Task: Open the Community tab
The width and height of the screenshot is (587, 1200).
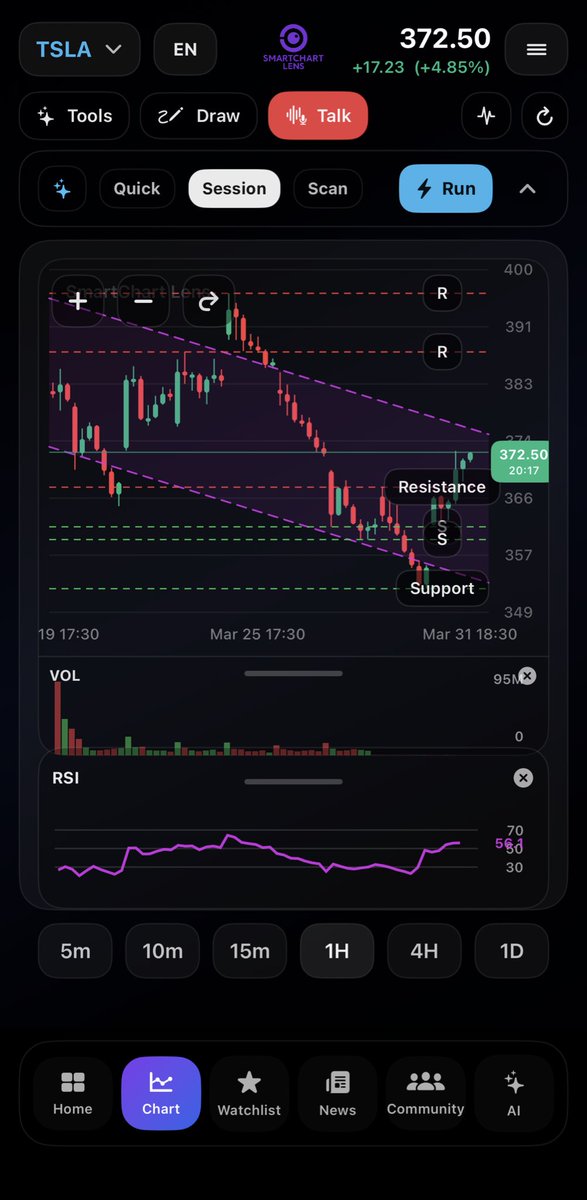Action: [x=425, y=1093]
